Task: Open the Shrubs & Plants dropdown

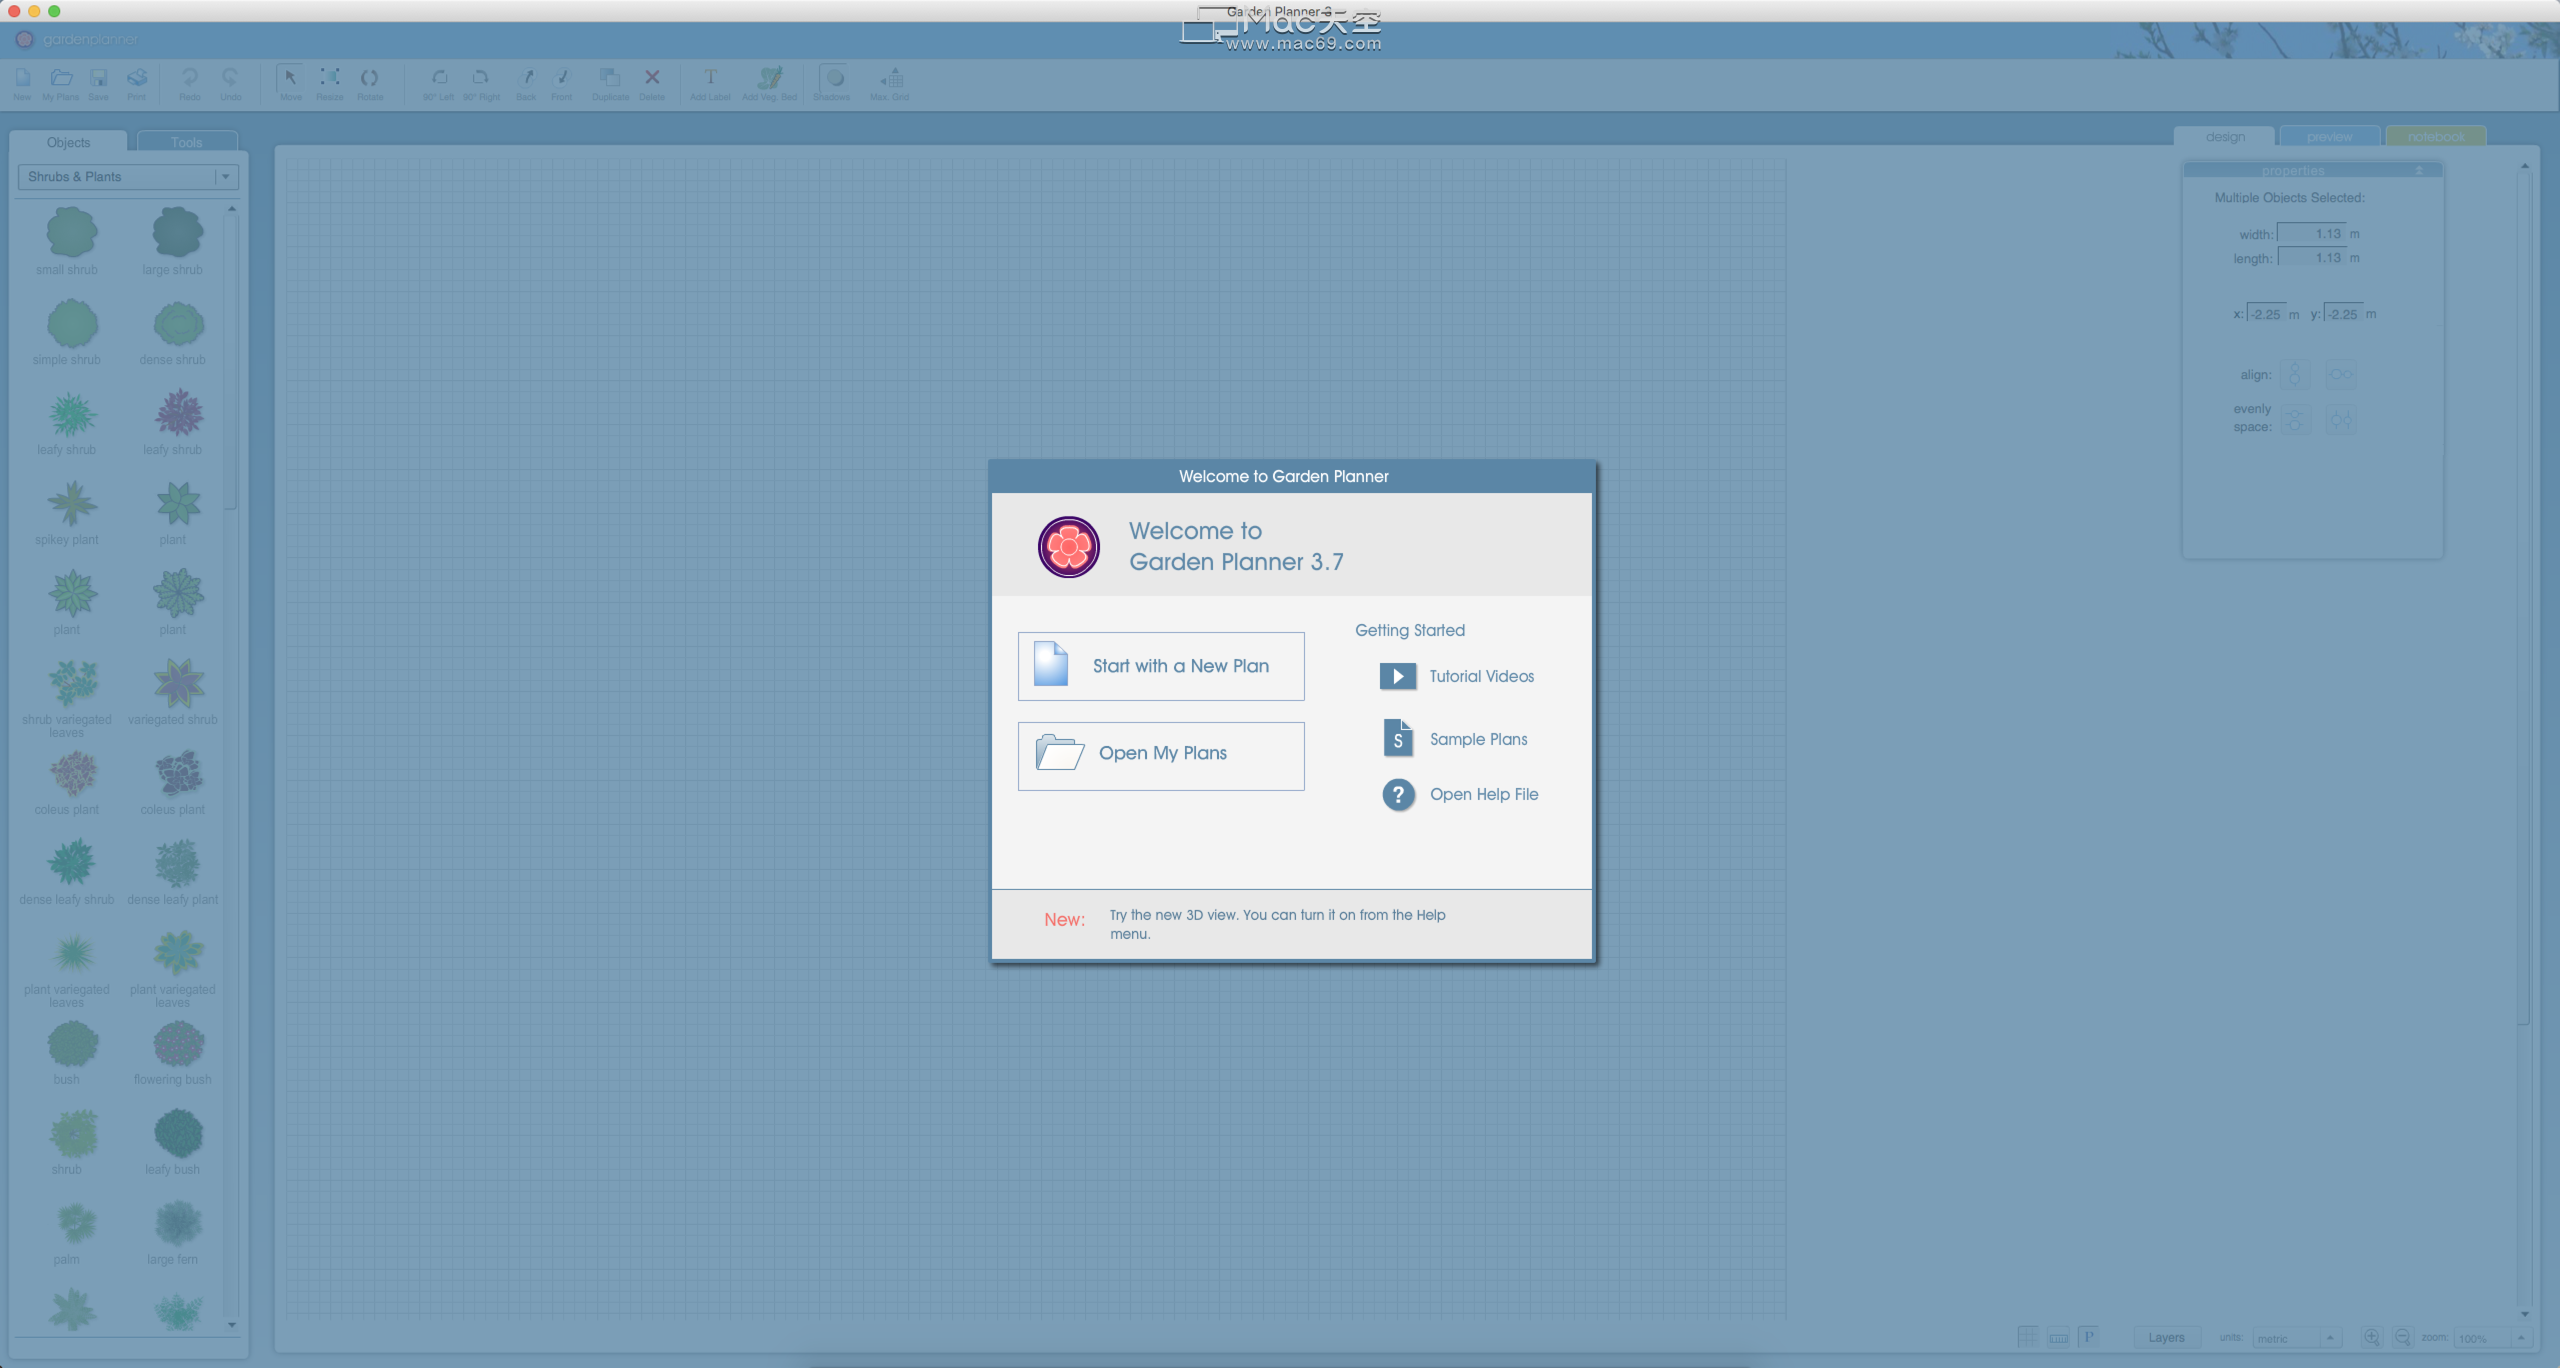Action: (128, 177)
